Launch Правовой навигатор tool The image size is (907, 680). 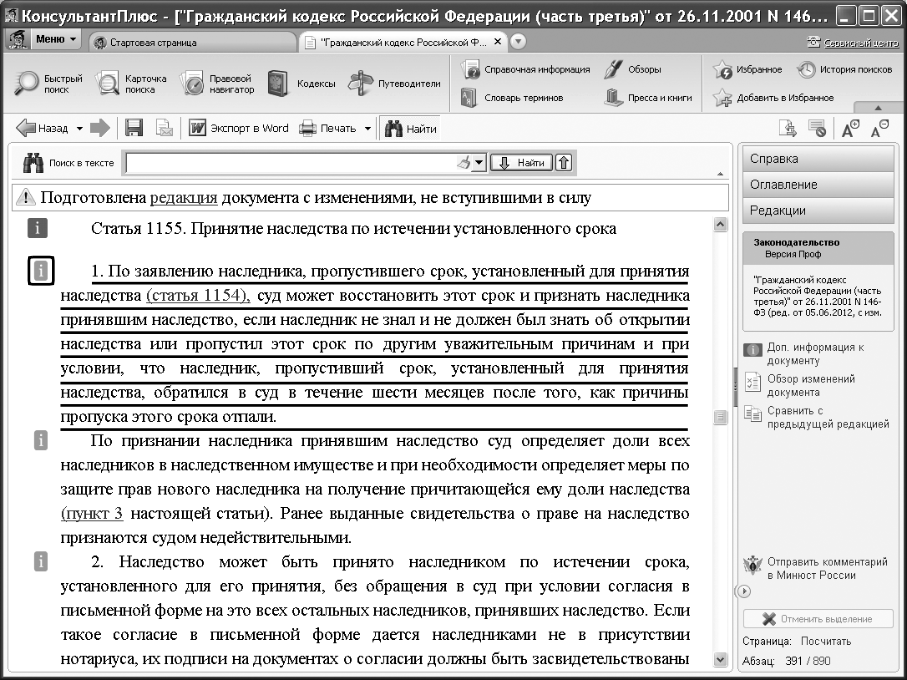217,84
